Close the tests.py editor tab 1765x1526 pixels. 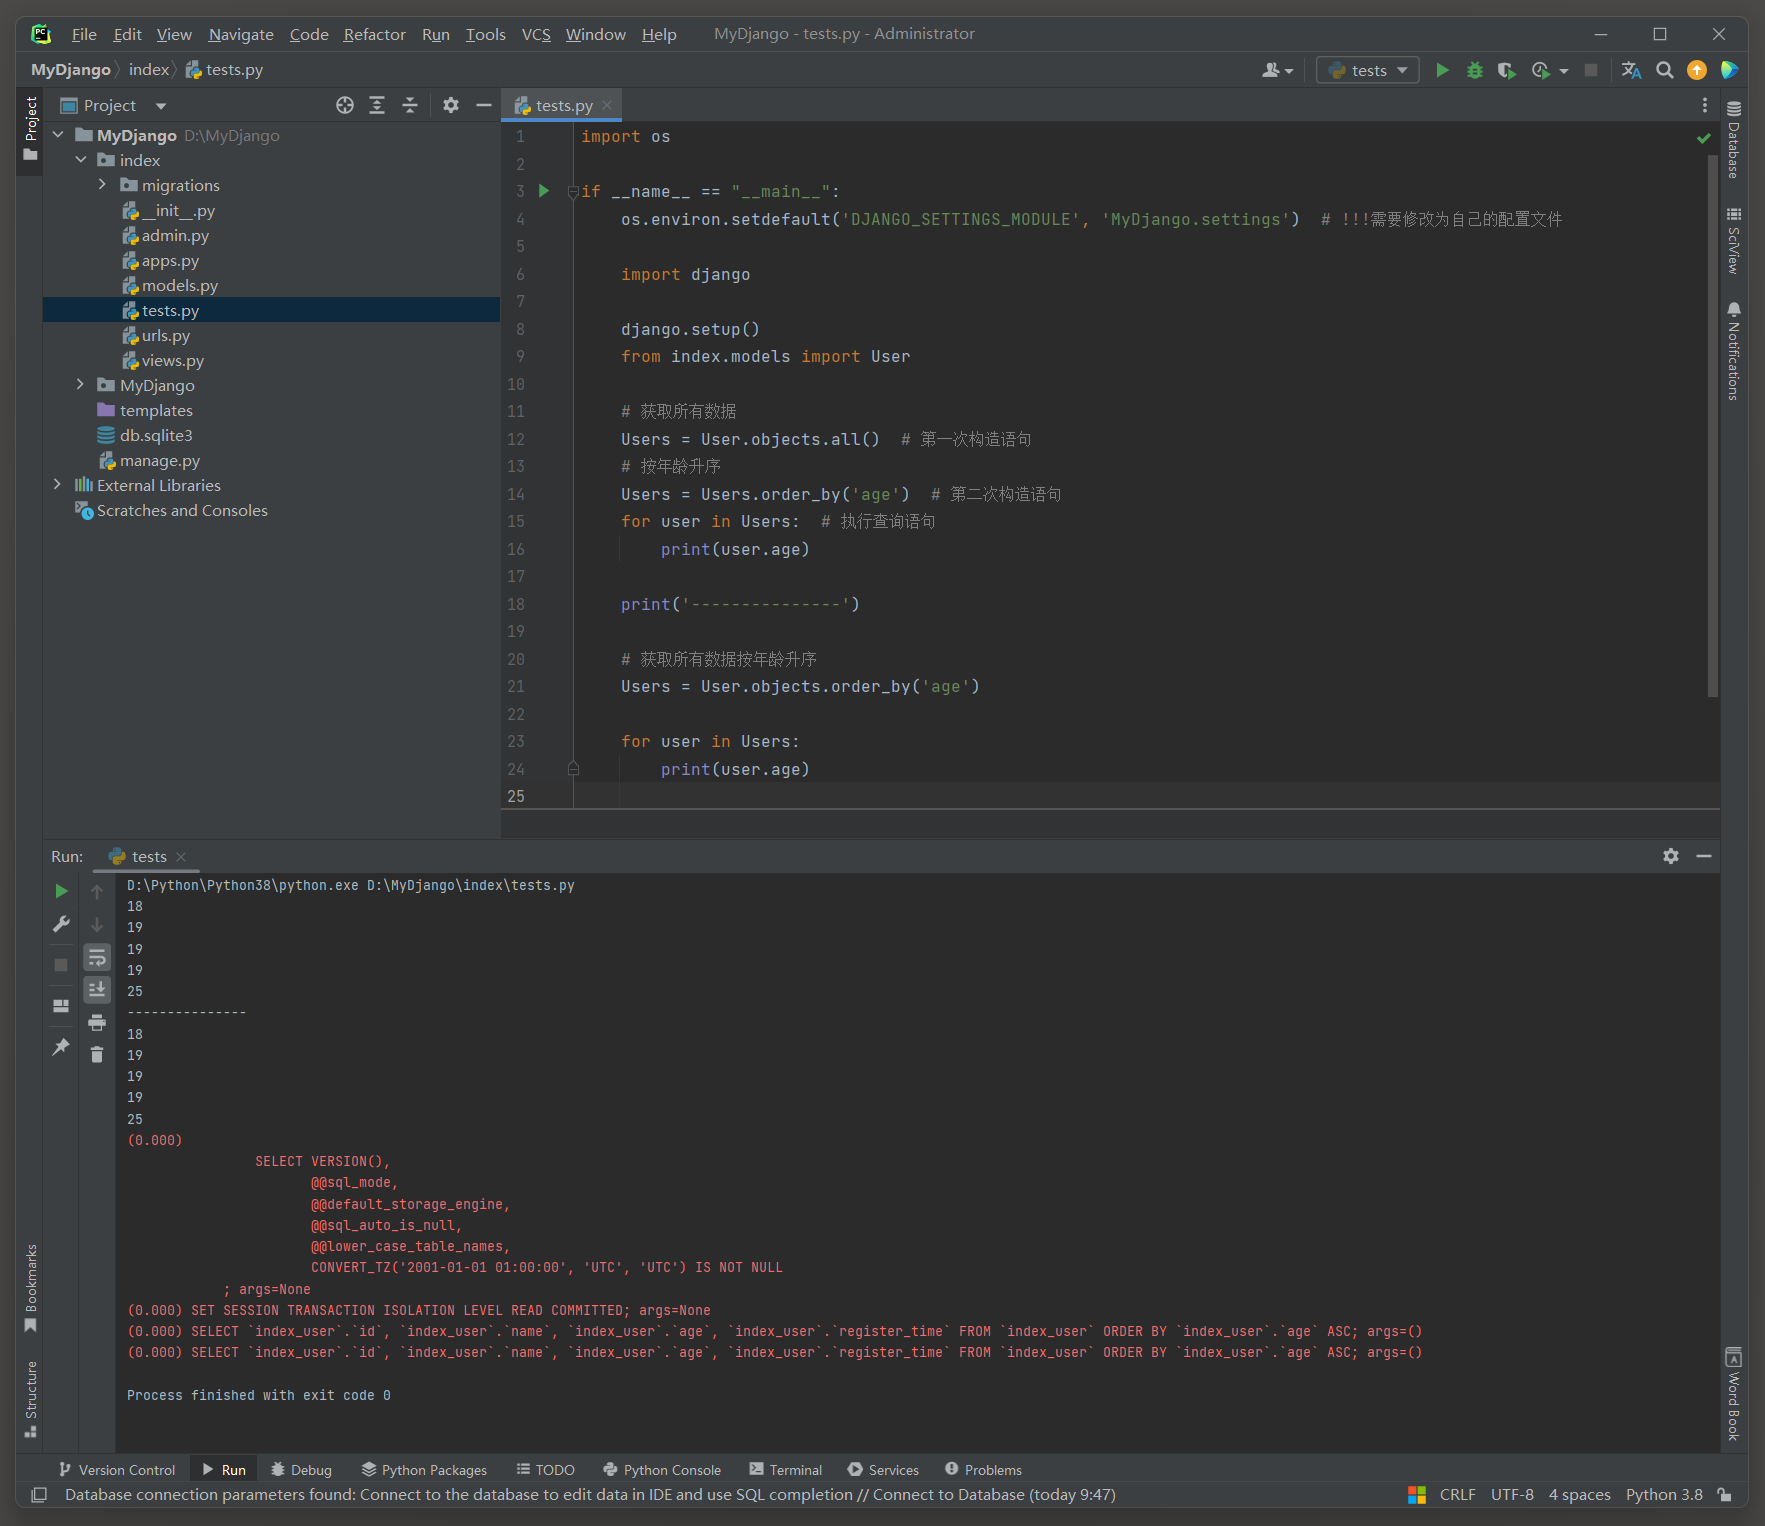coord(607,105)
